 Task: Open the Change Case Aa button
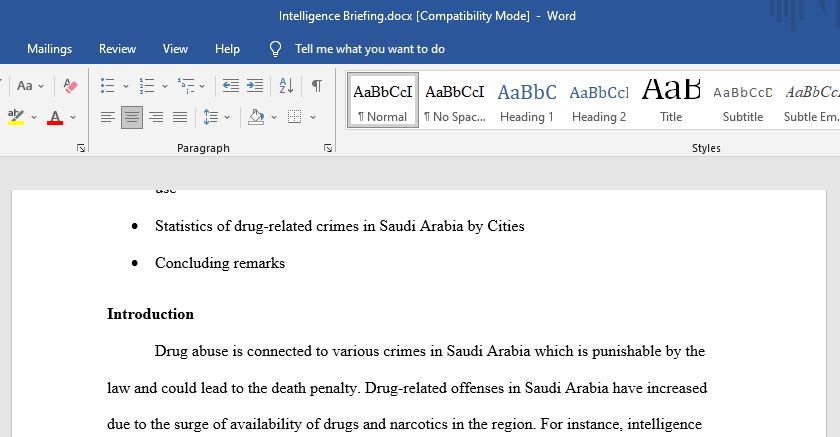click(29, 86)
